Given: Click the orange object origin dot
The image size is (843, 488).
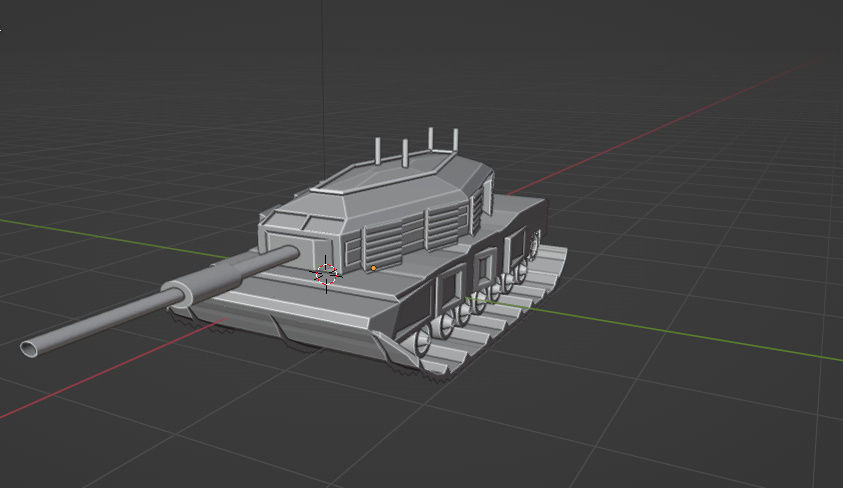Looking at the screenshot, I should tap(374, 268).
